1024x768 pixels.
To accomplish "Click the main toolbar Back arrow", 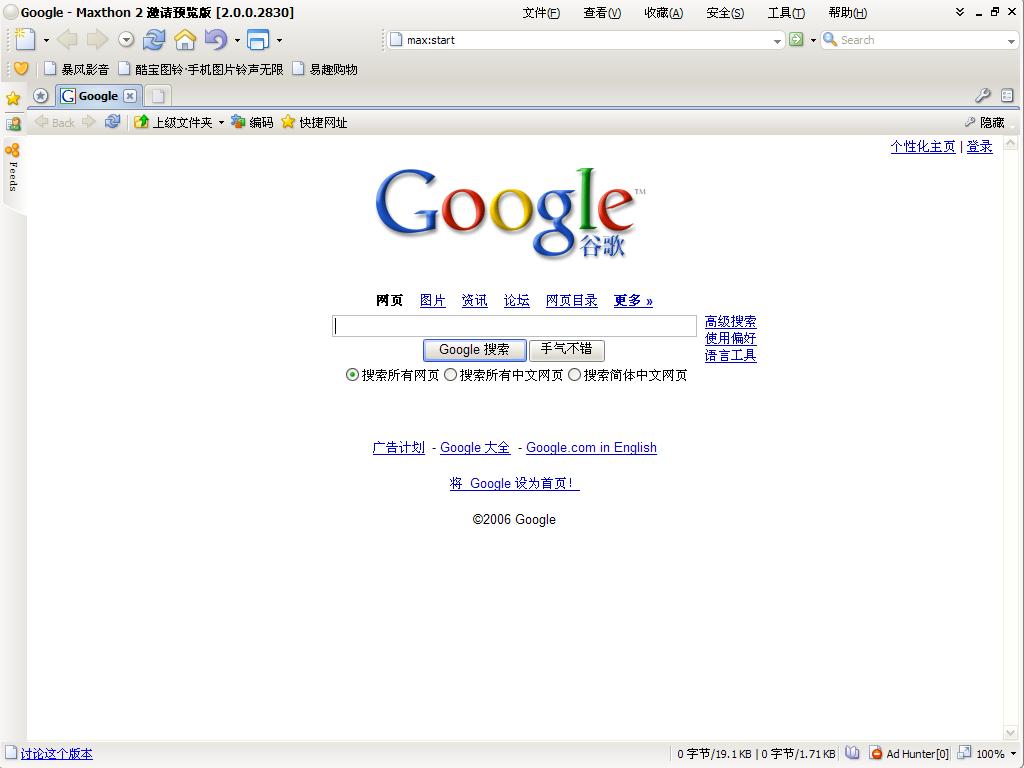I will pos(67,40).
